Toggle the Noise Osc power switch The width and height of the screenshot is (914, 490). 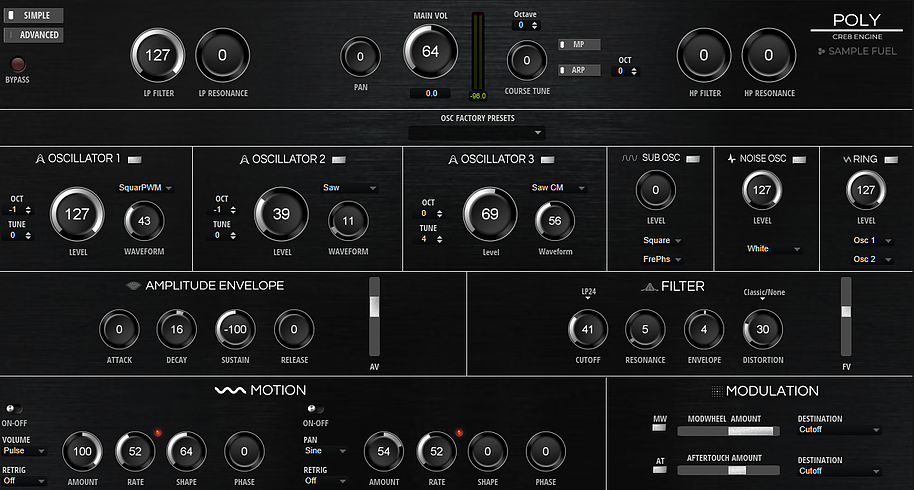[799, 159]
